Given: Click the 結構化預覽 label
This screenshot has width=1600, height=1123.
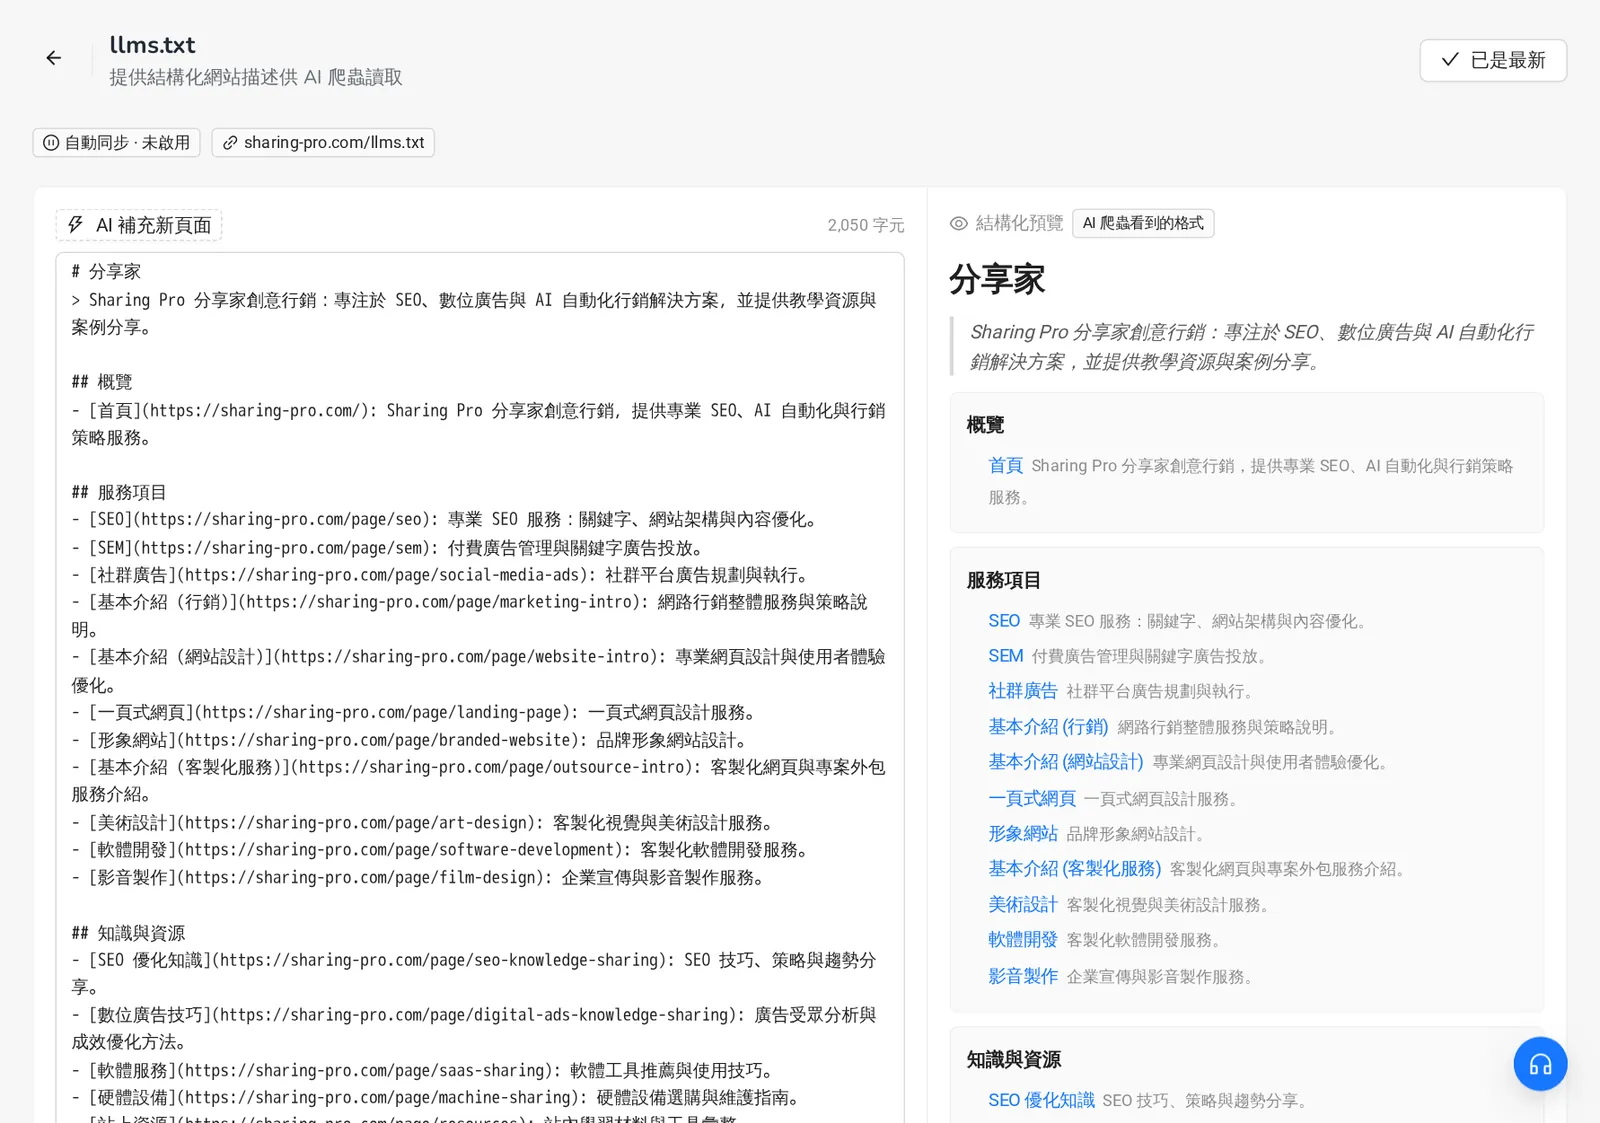Looking at the screenshot, I should pos(1019,224).
